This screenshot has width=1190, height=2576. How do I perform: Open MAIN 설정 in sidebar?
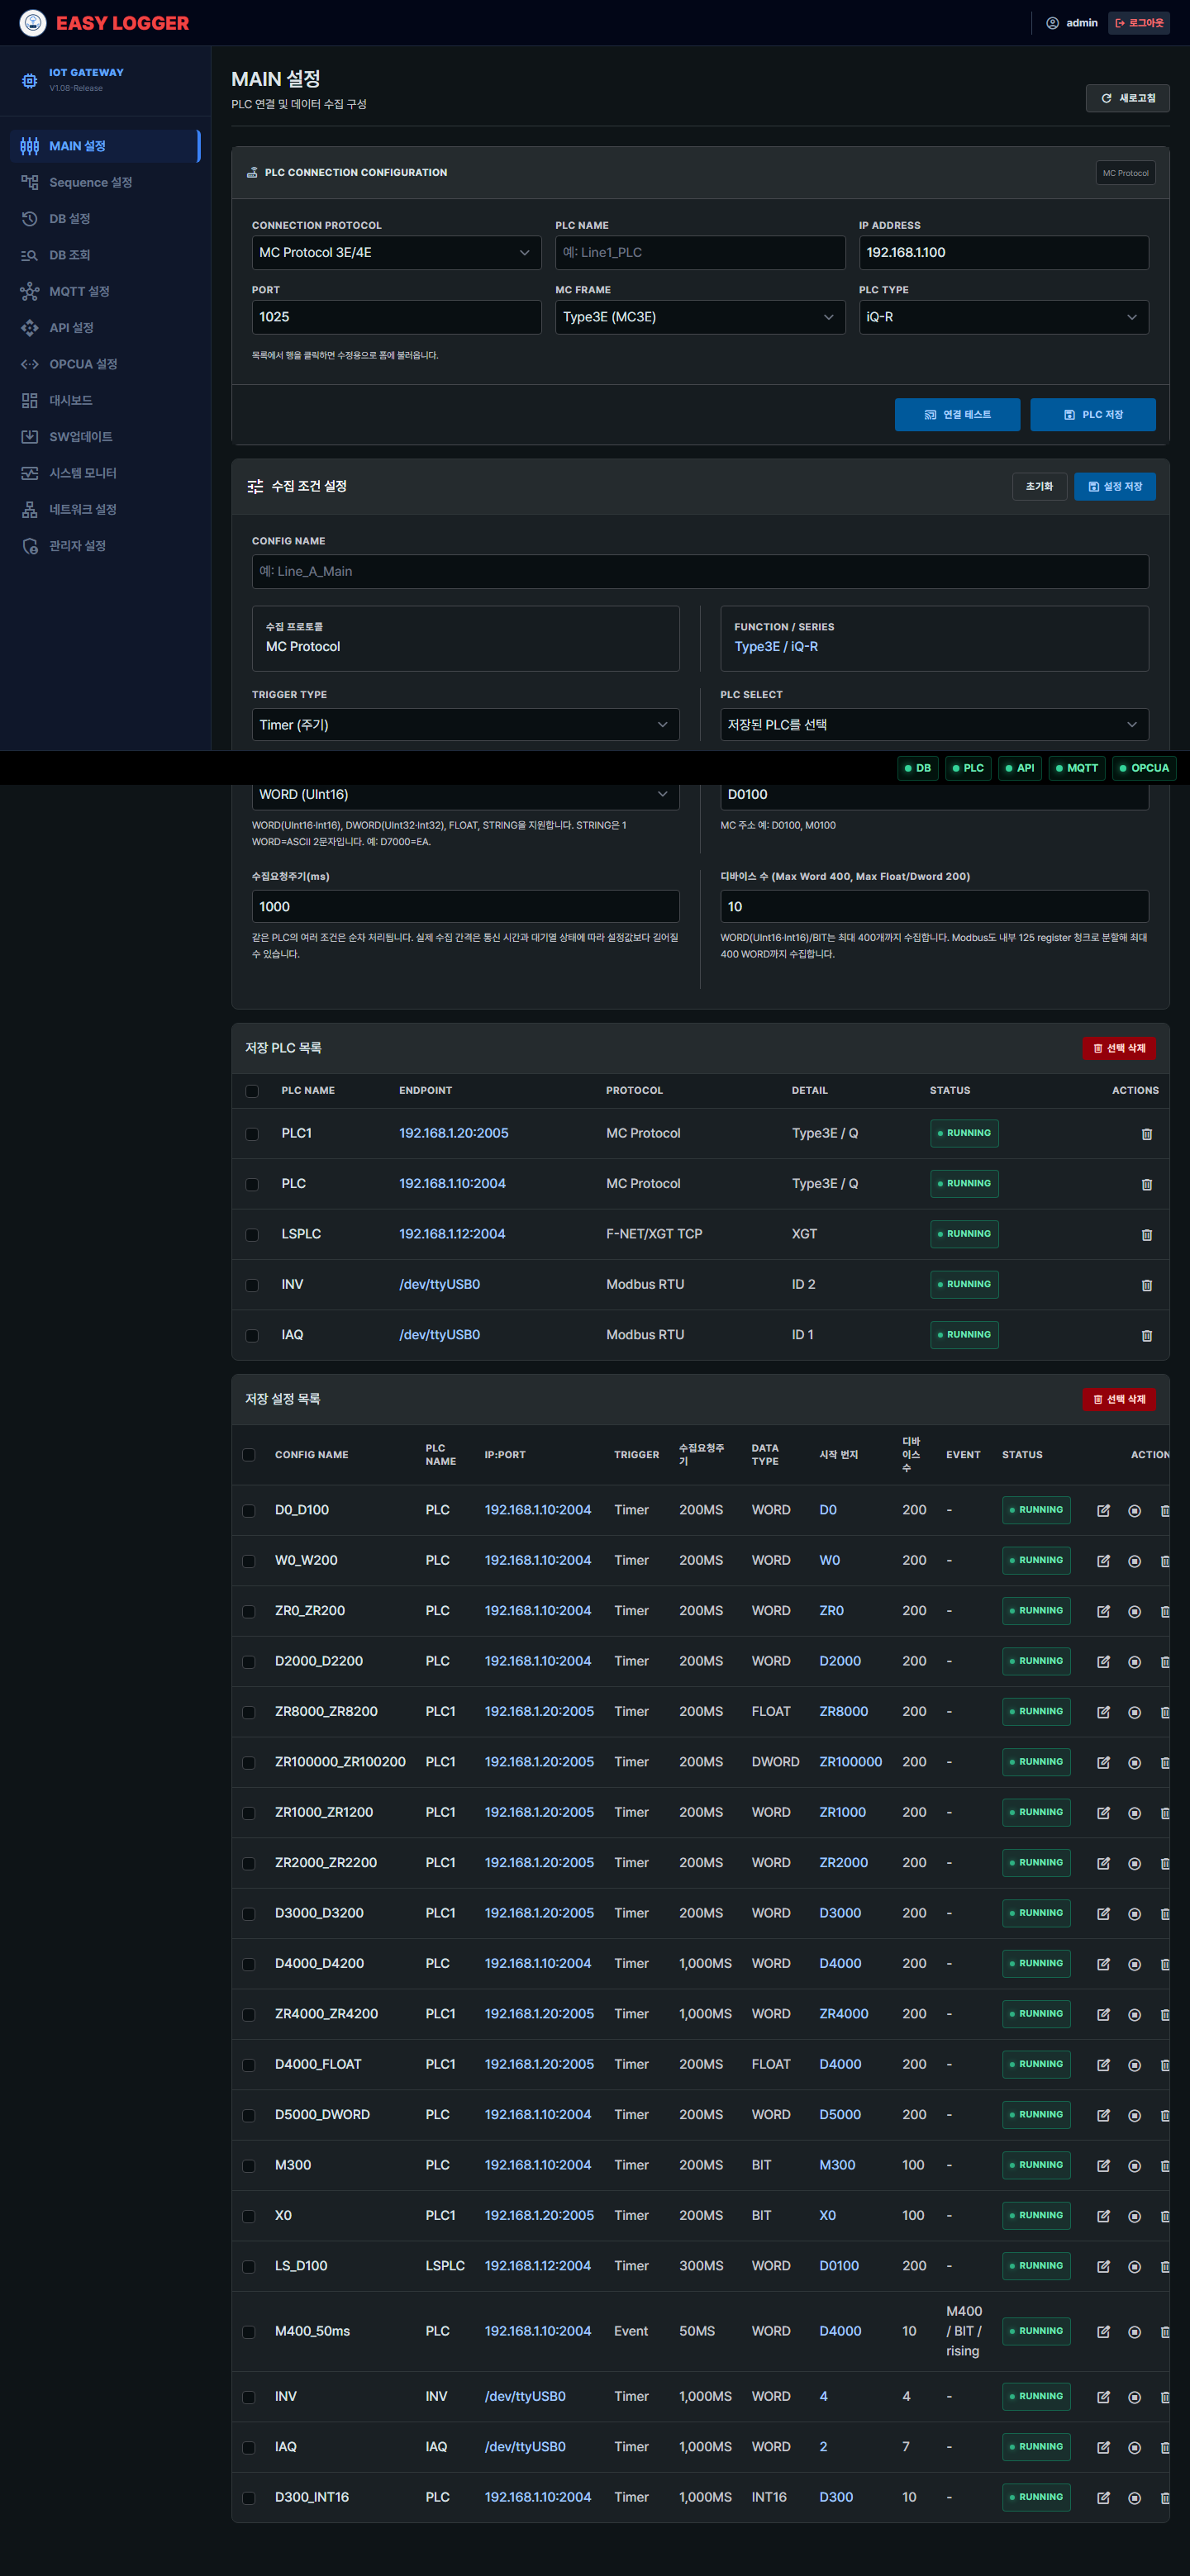[x=105, y=146]
